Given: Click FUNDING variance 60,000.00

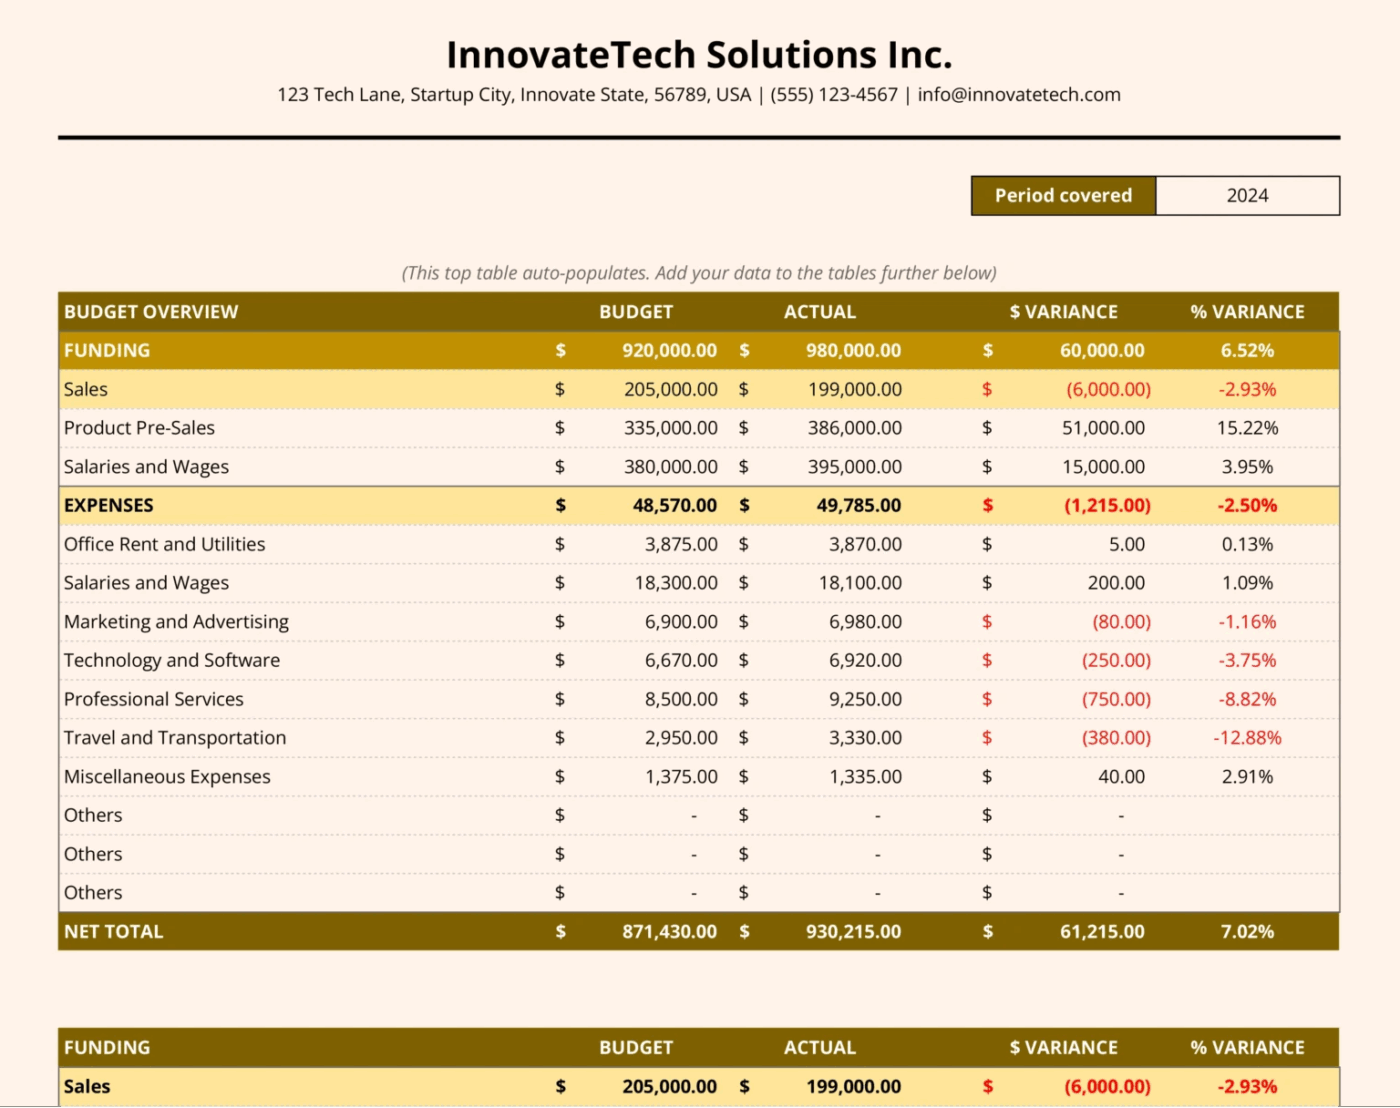Looking at the screenshot, I should [x=1102, y=351].
